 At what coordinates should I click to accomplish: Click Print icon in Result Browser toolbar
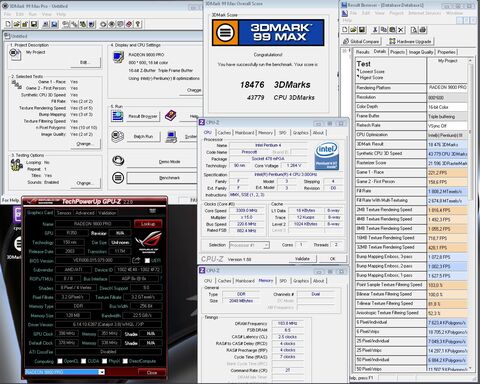coord(423,30)
